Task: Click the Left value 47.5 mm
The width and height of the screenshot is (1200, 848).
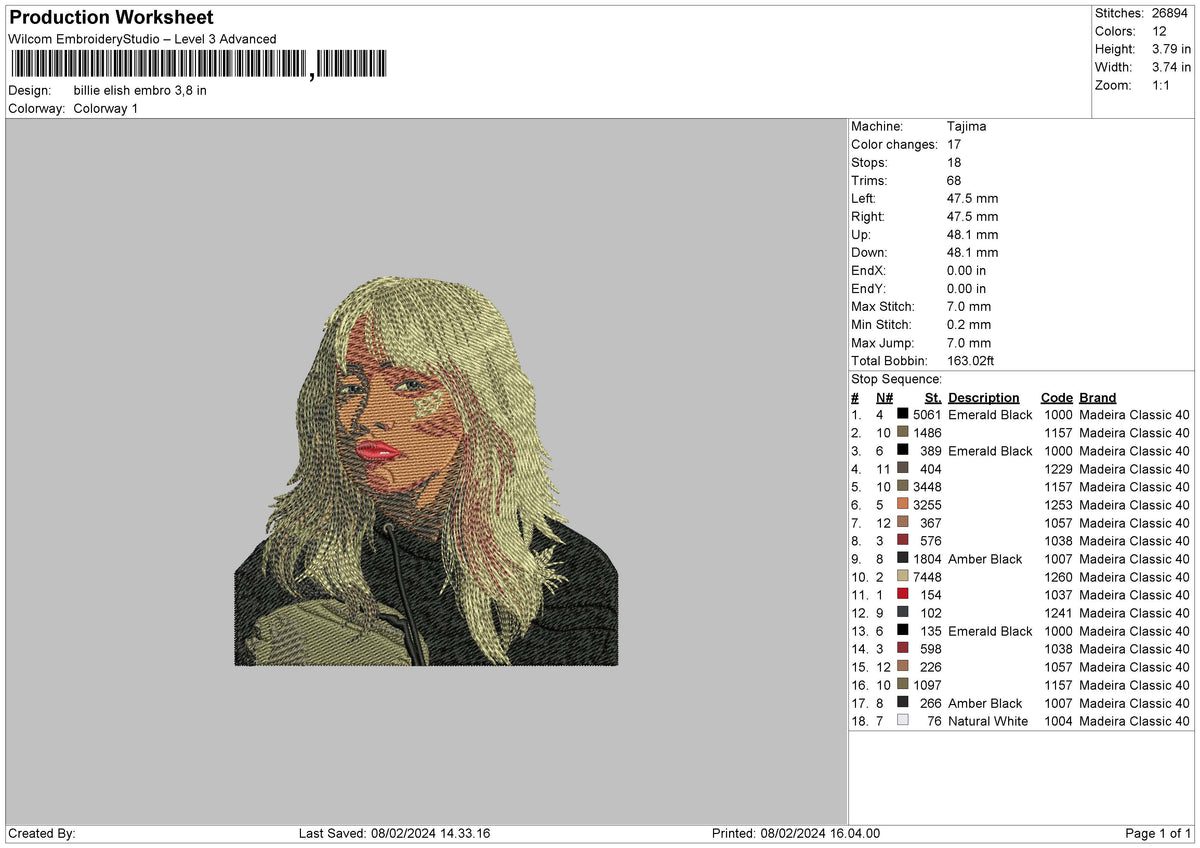Action: tap(972, 198)
